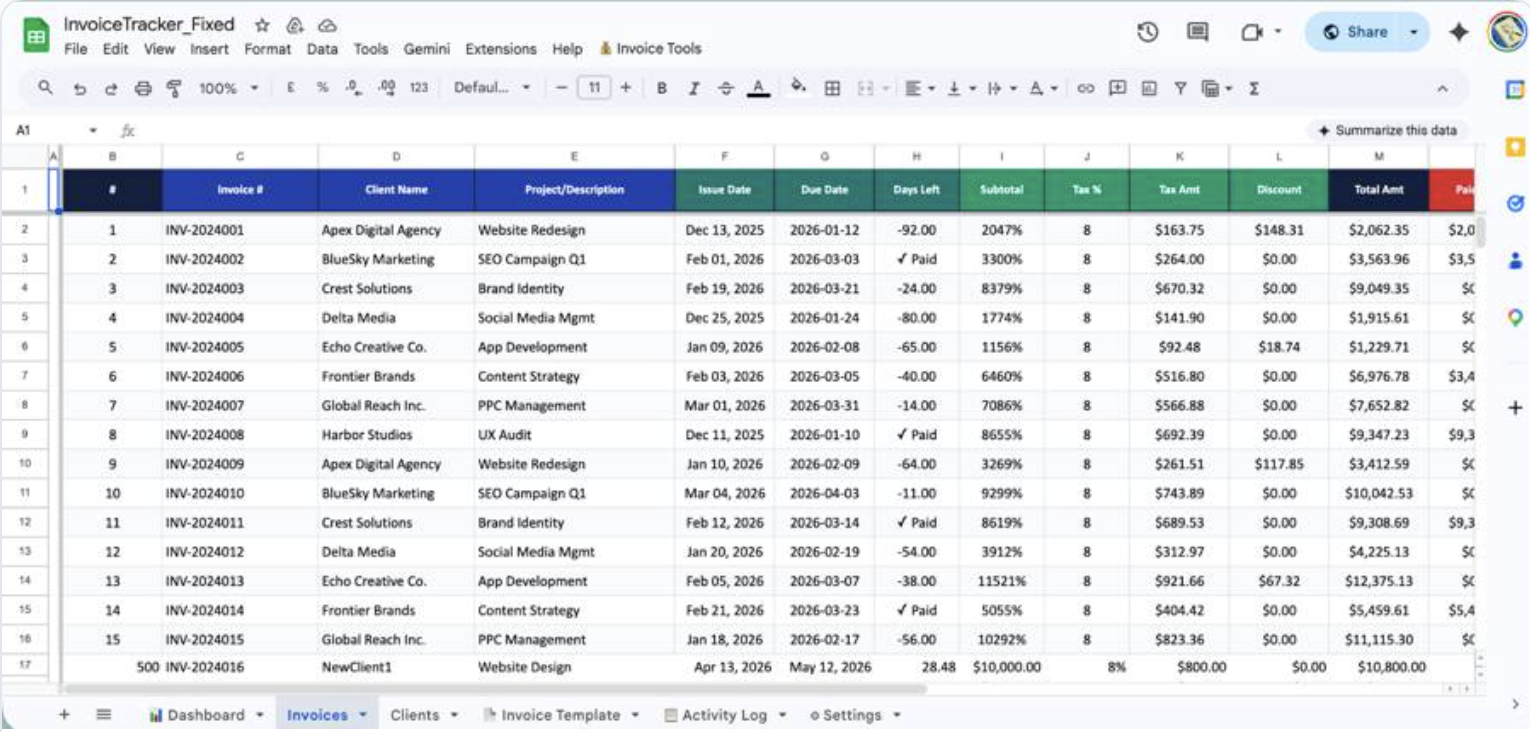The width and height of the screenshot is (1530, 732).
Task: Format selected cells as percent
Action: click(x=322, y=88)
